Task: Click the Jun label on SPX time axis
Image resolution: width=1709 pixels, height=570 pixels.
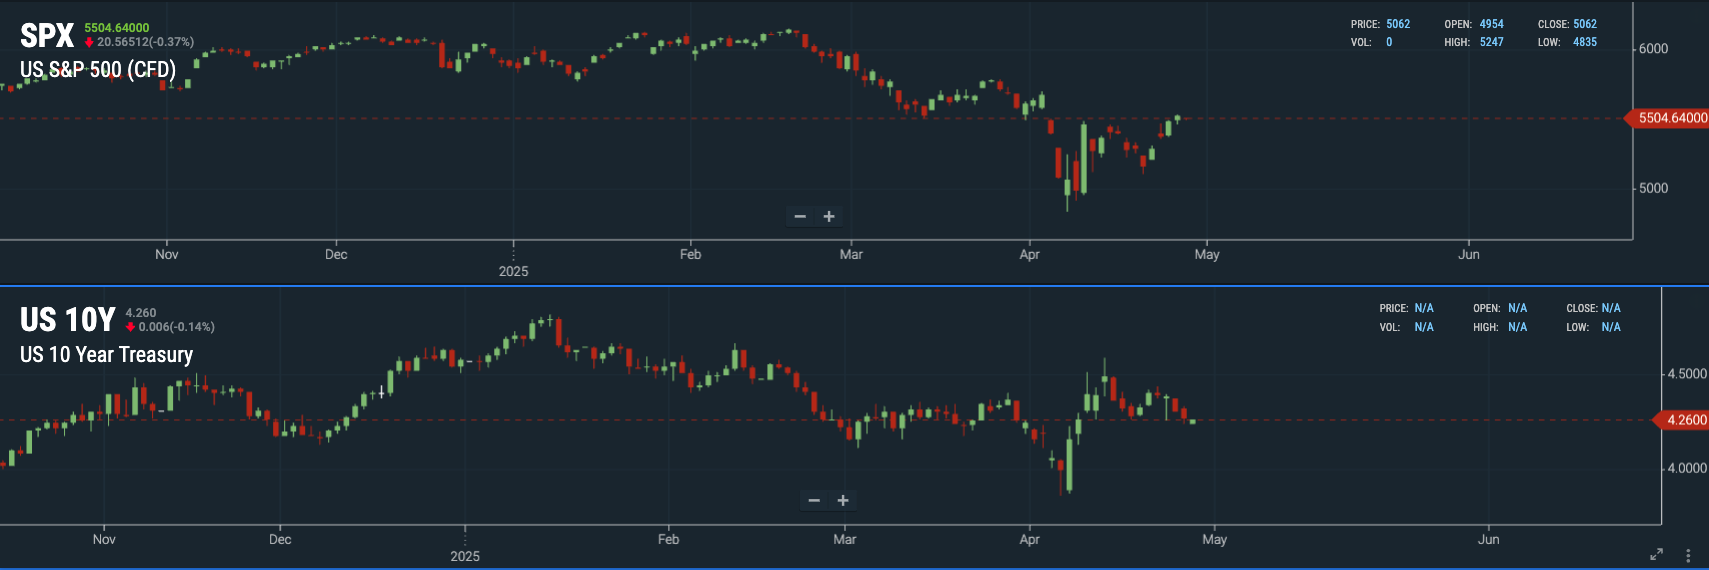Action: pyautogui.click(x=1469, y=254)
